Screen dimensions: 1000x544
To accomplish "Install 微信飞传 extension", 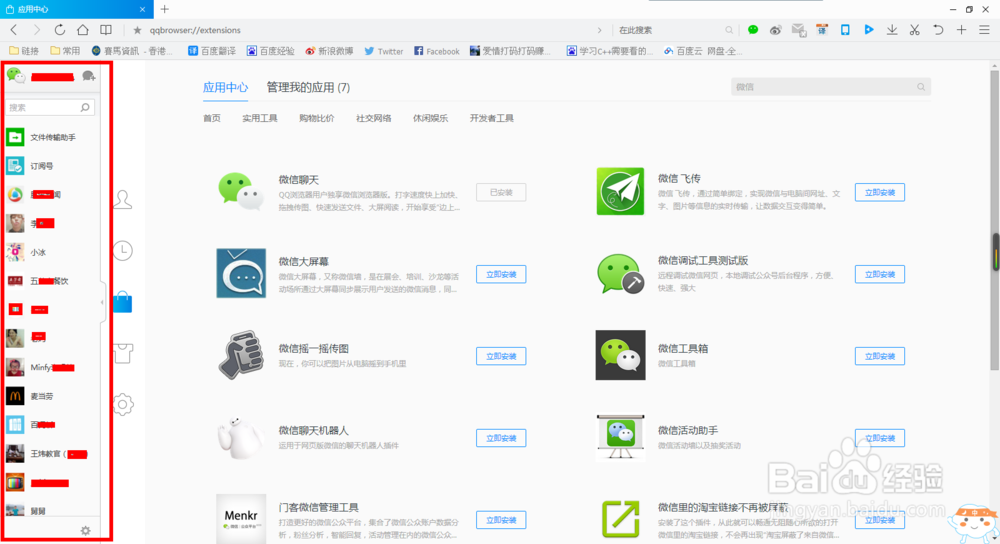I will [x=879, y=193].
